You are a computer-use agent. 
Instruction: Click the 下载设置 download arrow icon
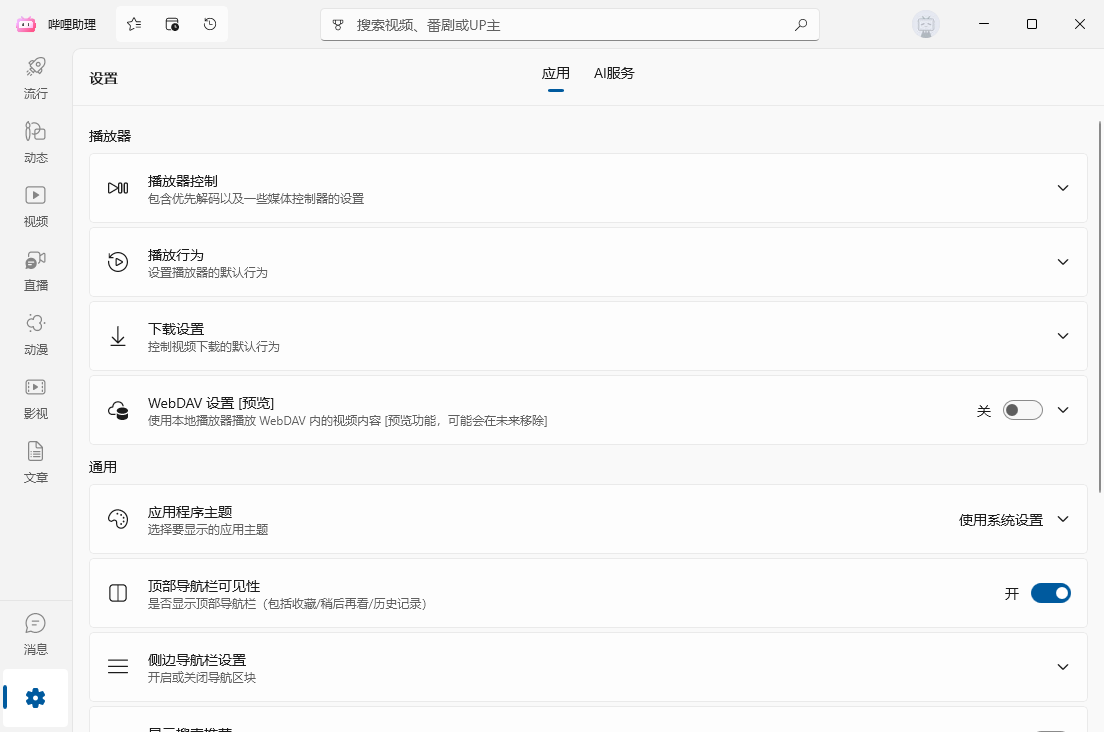118,336
